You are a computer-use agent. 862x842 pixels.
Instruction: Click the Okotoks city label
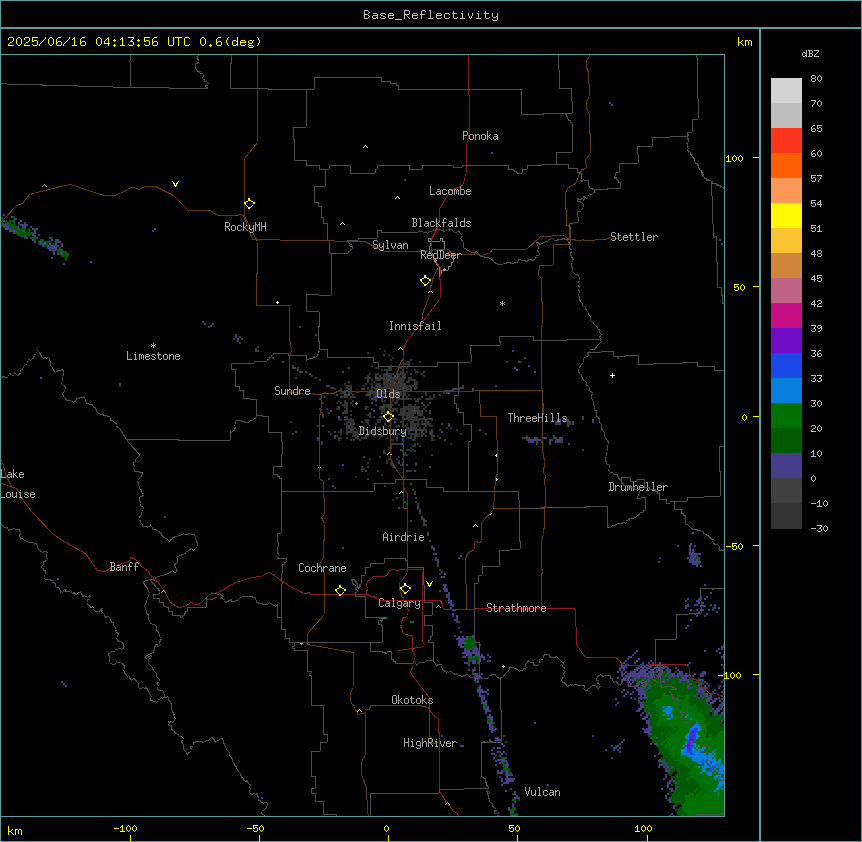tap(412, 700)
